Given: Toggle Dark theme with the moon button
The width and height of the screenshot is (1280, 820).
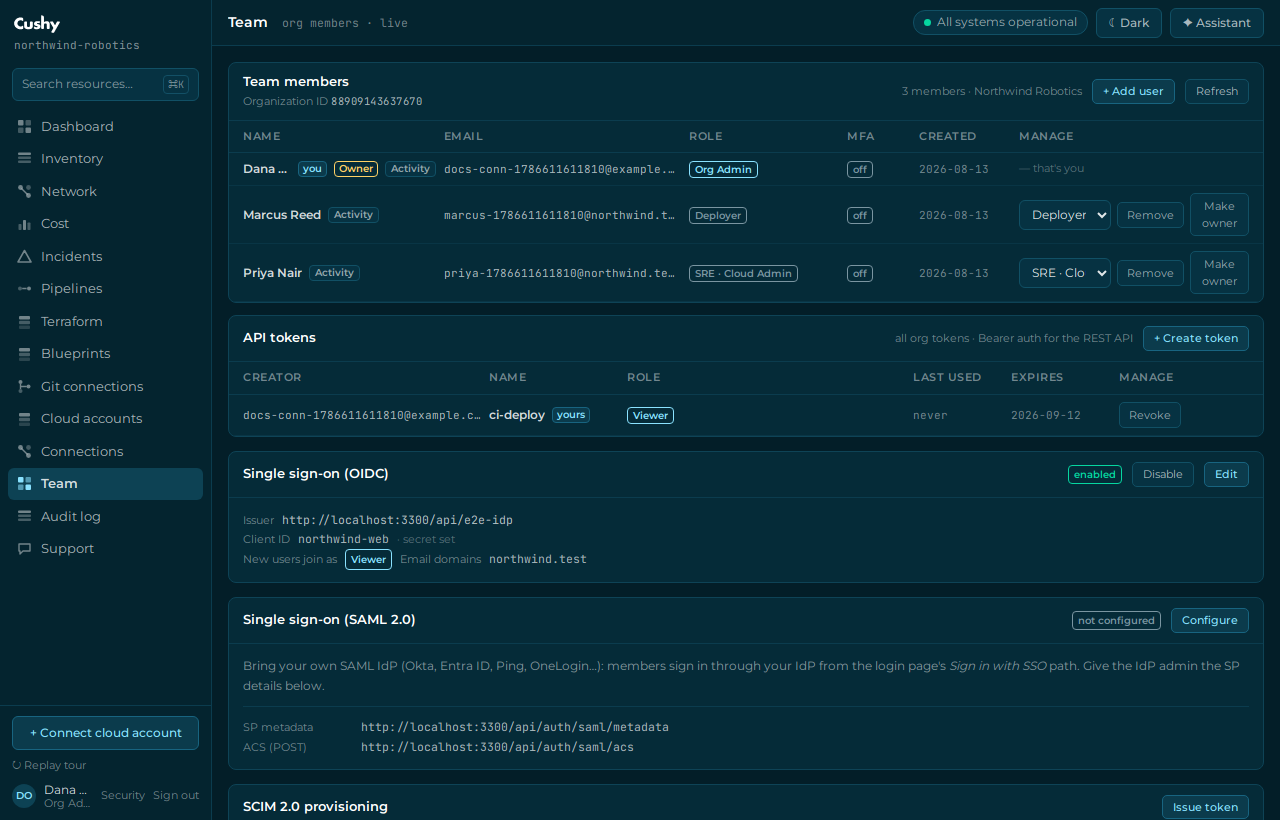Looking at the screenshot, I should coord(1128,23).
